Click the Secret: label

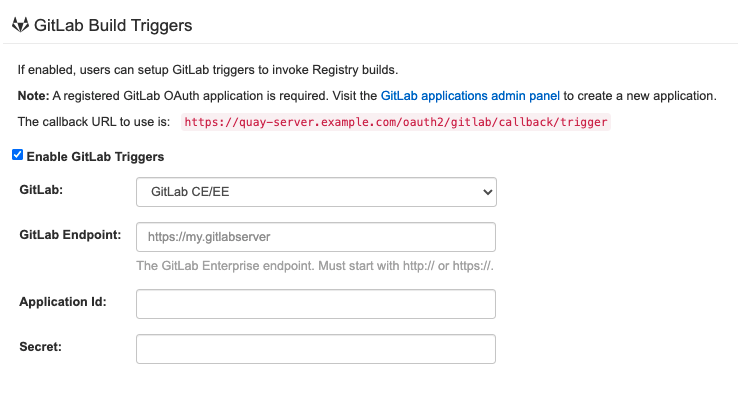[x=39, y=346]
